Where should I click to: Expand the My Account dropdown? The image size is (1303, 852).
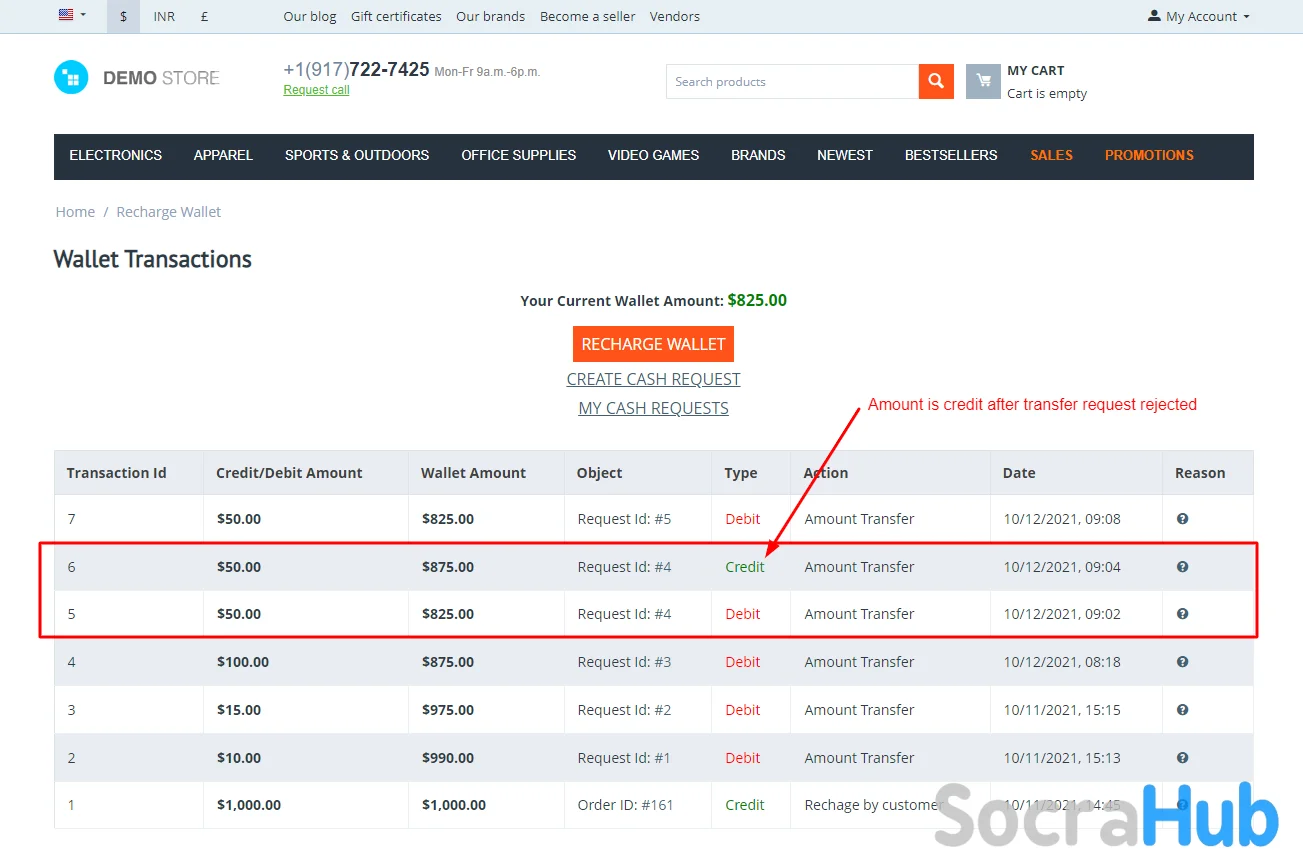[x=1199, y=17]
